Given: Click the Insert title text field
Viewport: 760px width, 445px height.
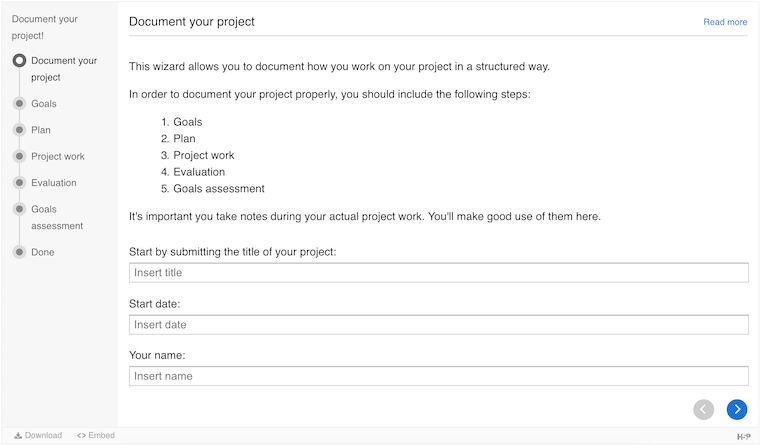Looking at the screenshot, I should pos(438,273).
